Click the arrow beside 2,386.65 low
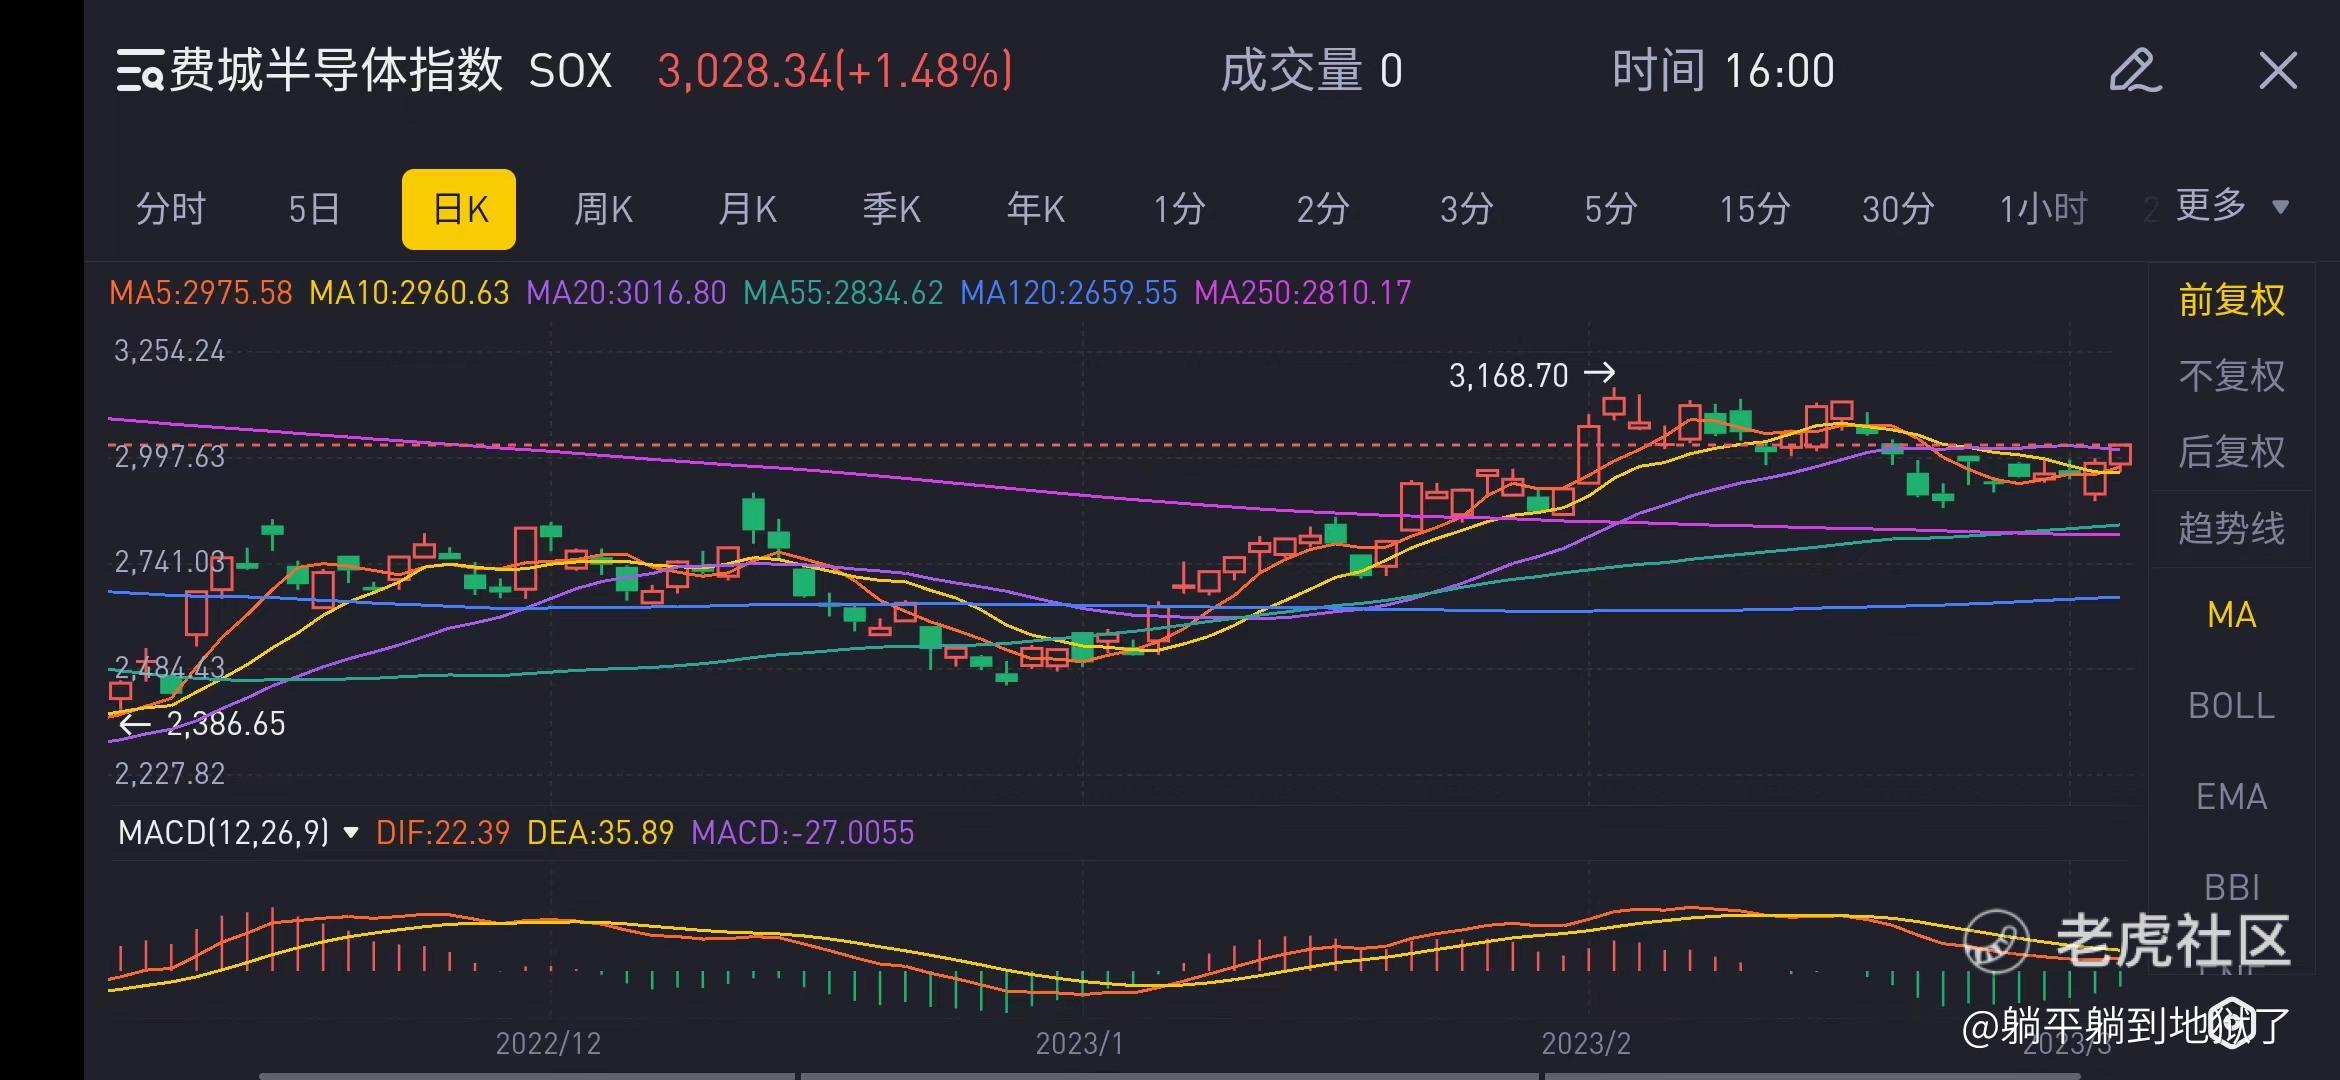2340x1080 pixels. 134,724
